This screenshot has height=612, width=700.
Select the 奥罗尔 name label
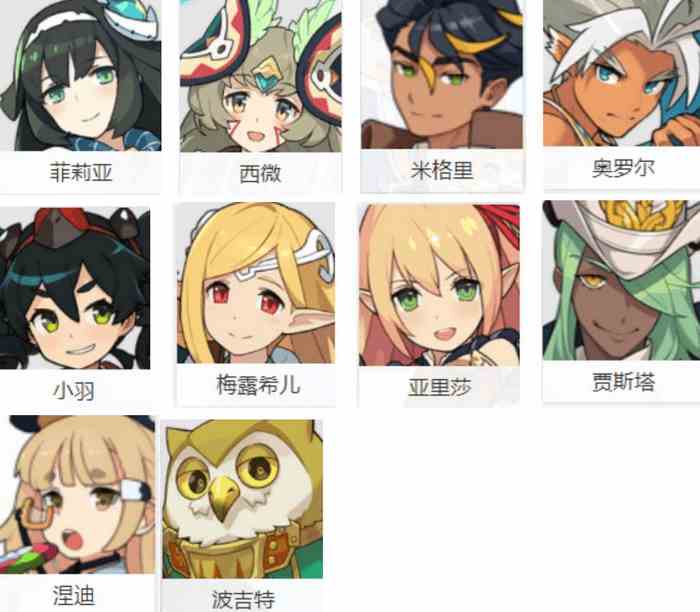[x=623, y=168]
